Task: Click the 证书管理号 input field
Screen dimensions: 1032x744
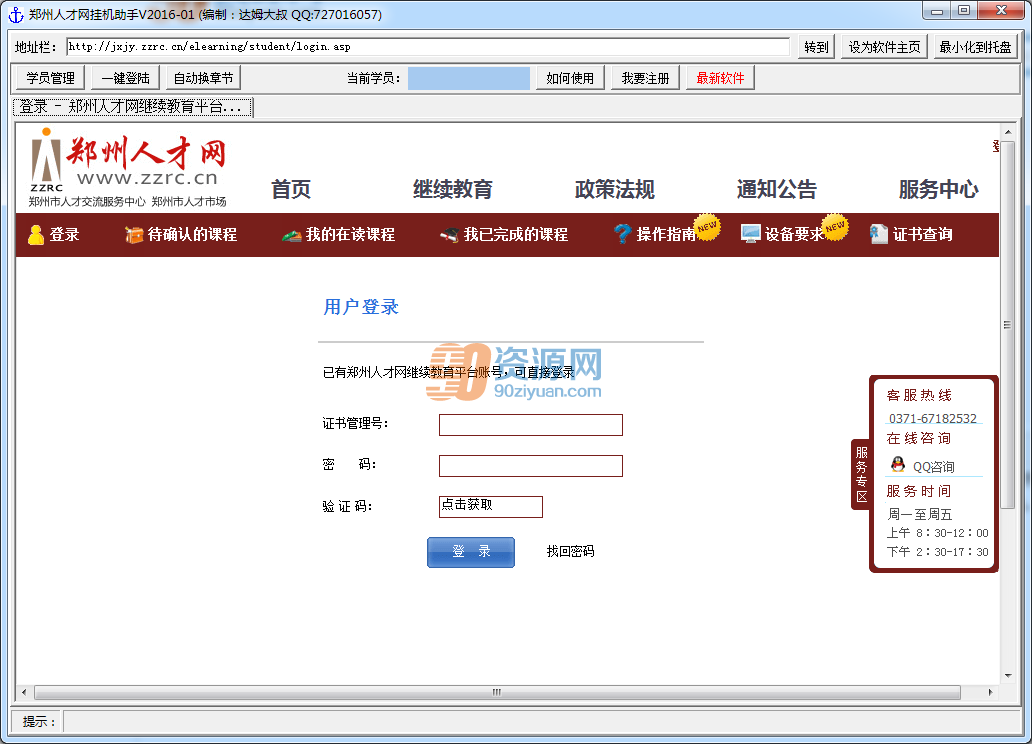Action: [x=530, y=425]
